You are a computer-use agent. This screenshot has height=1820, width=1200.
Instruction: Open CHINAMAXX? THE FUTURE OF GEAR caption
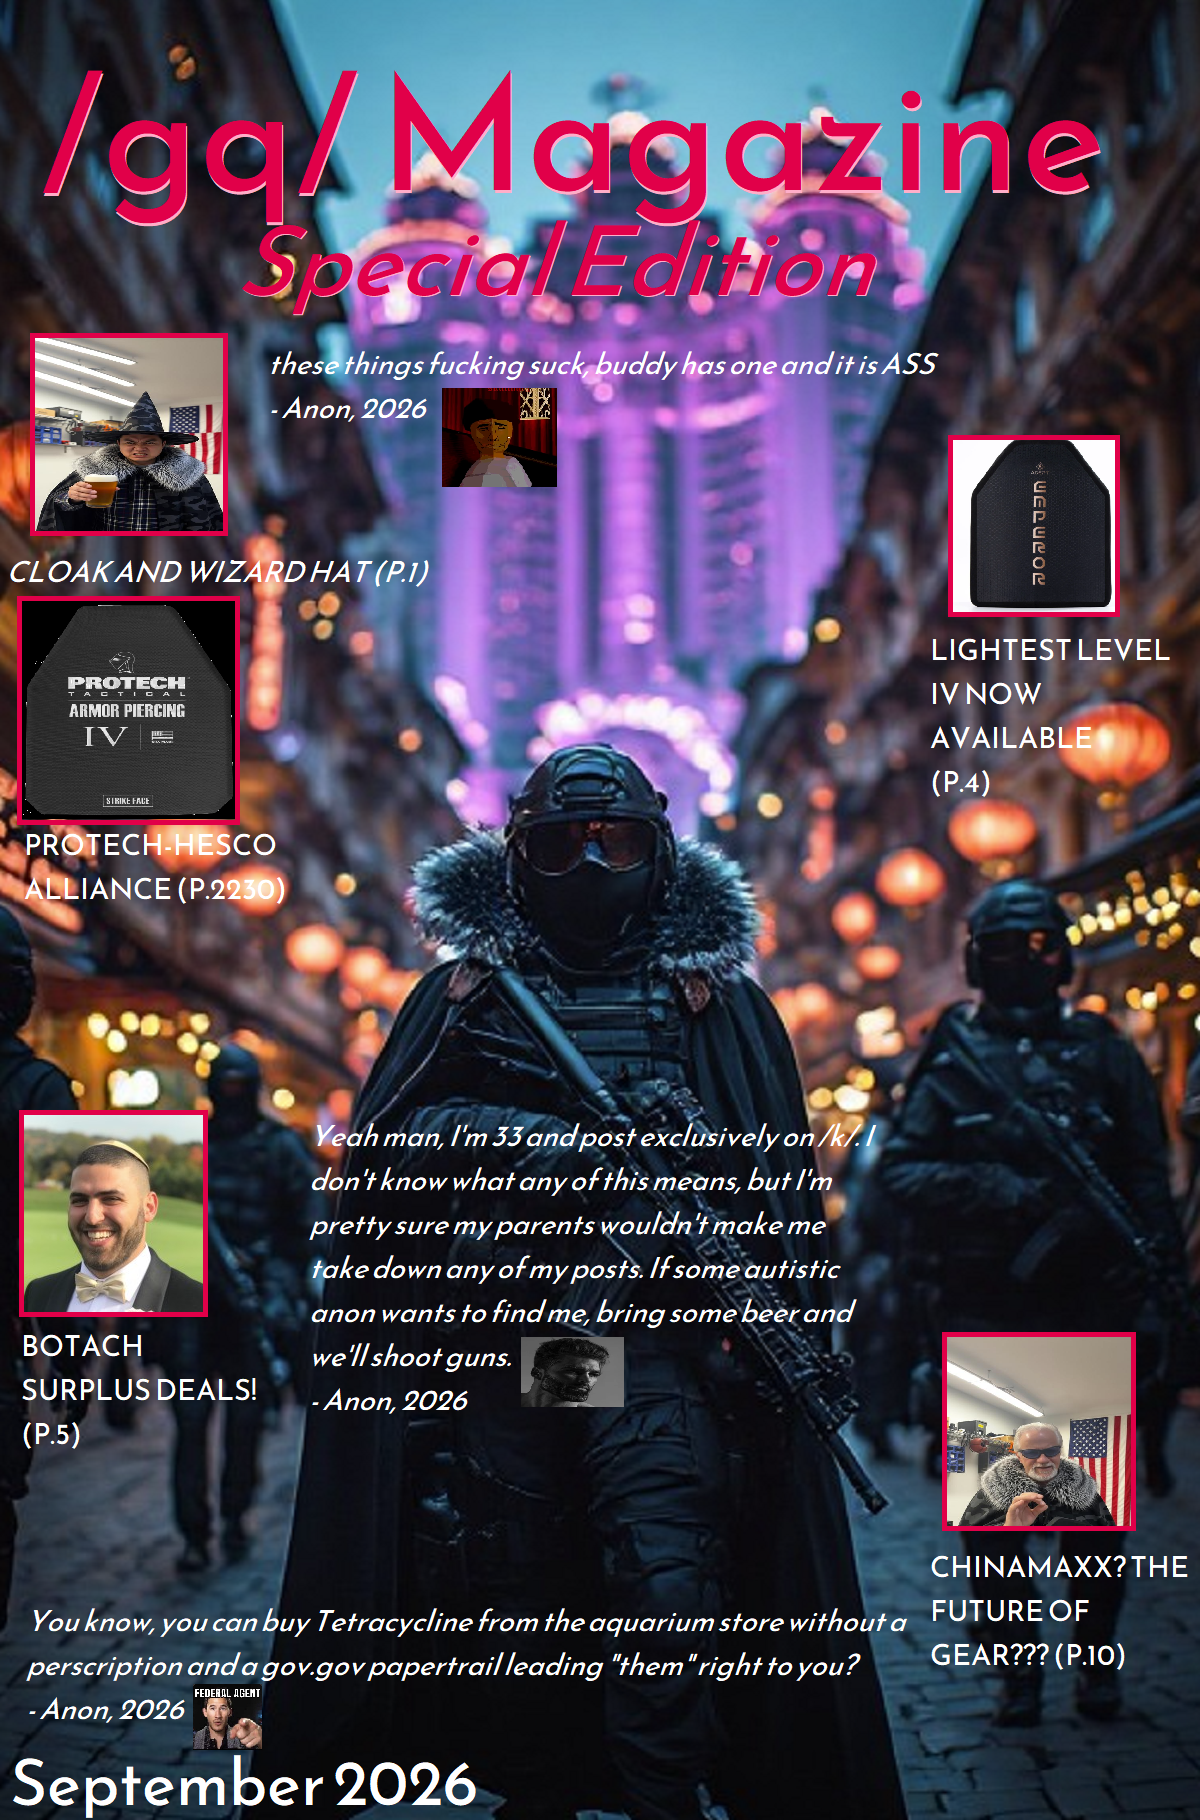(x=1059, y=1611)
